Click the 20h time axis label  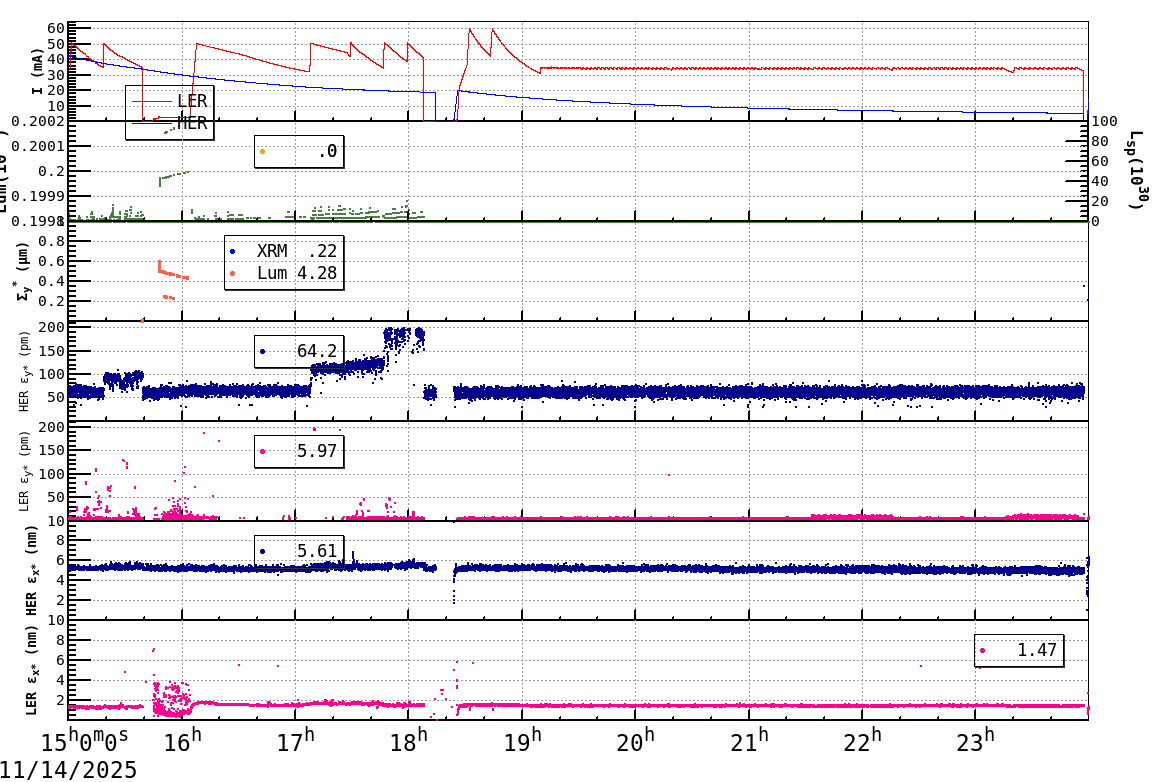click(x=635, y=741)
